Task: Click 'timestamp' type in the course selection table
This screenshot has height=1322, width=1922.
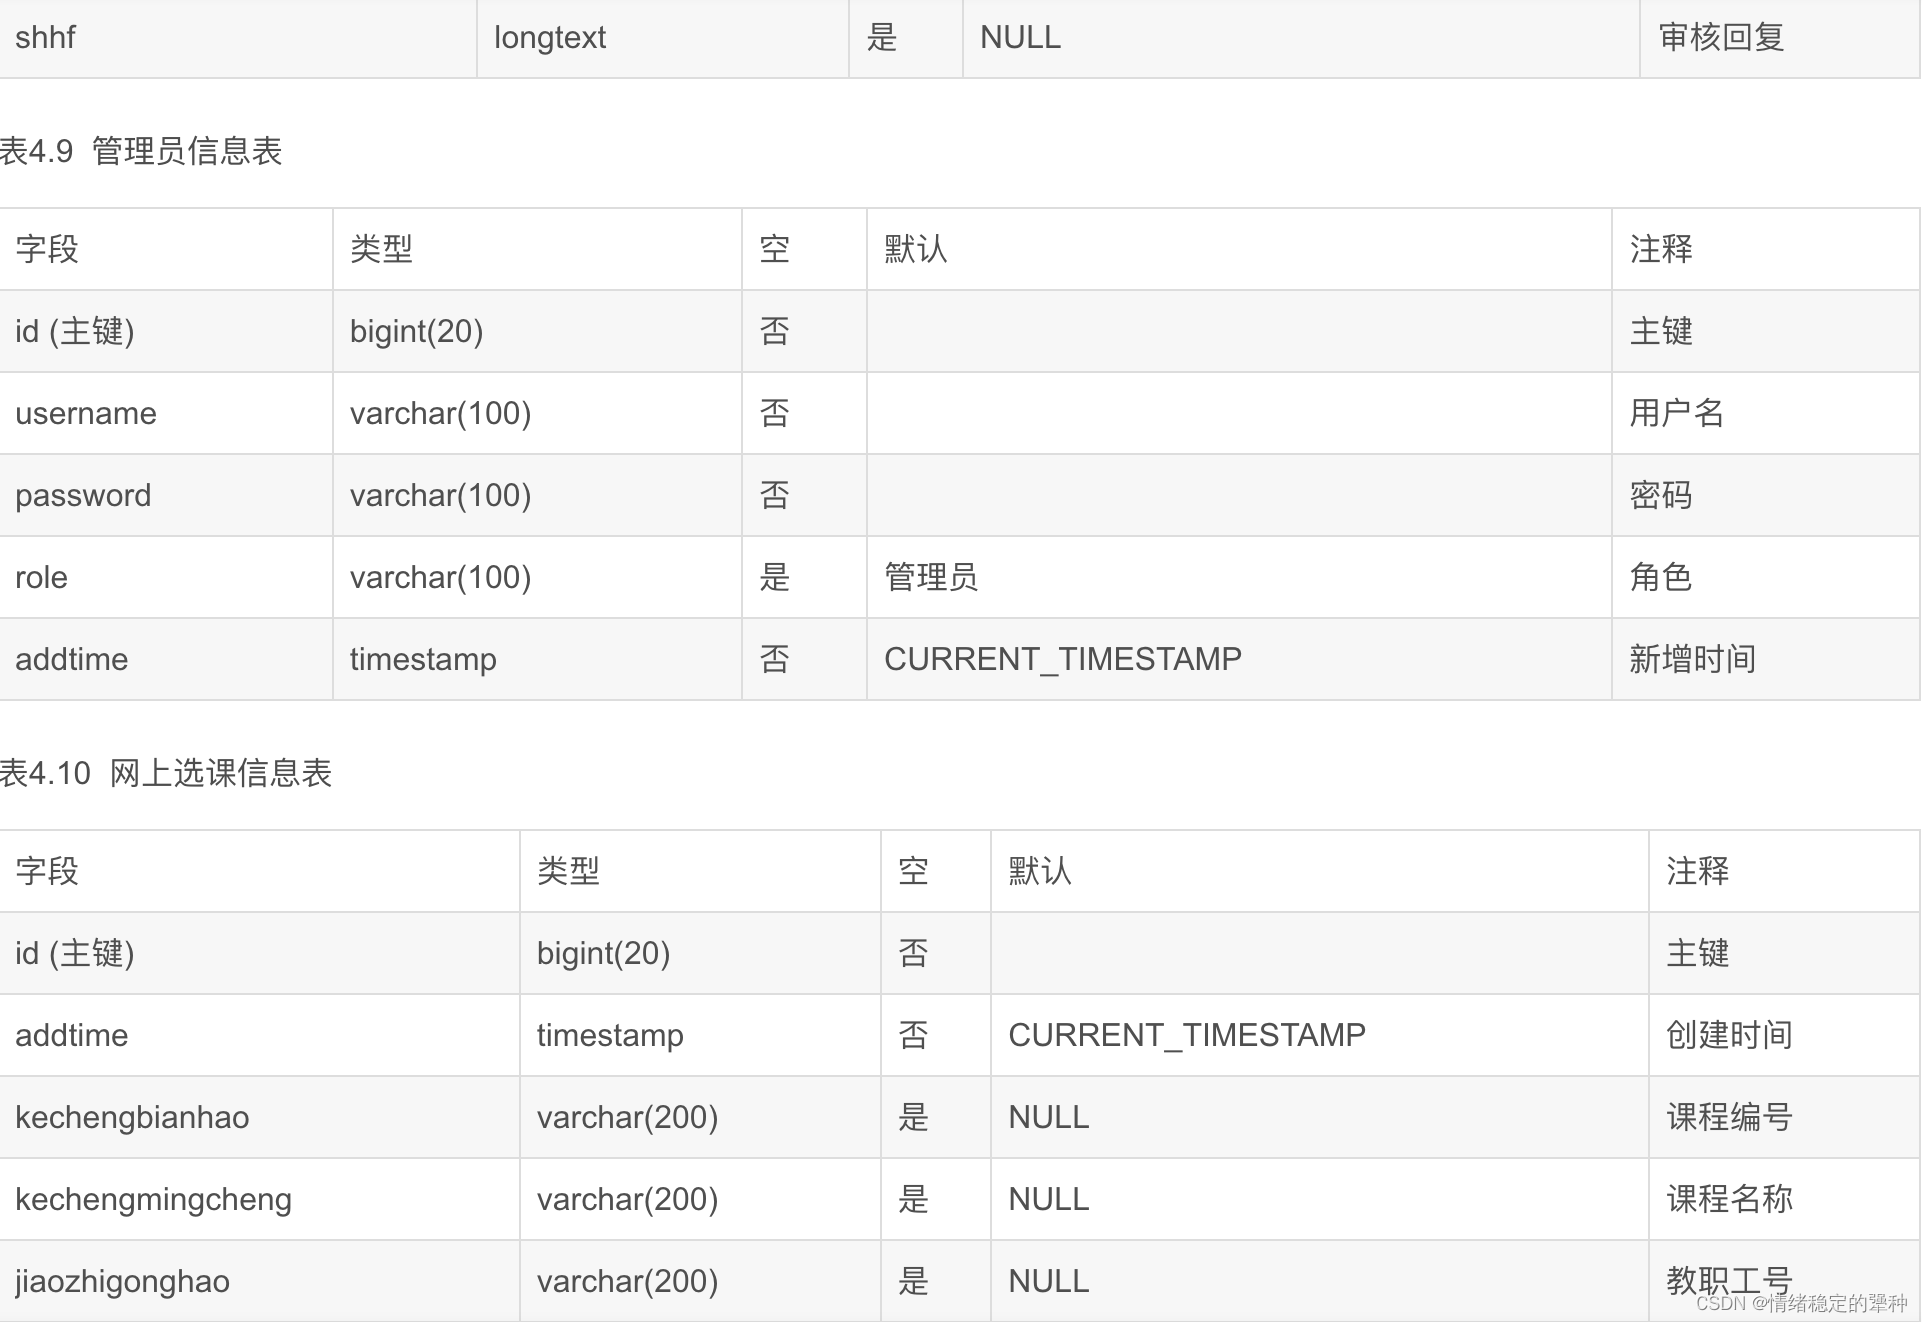Action: pyautogui.click(x=610, y=1036)
